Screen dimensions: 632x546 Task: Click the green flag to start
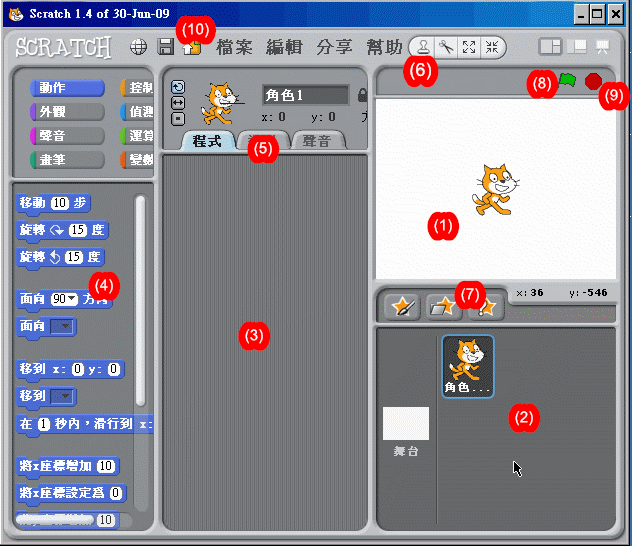[567, 80]
